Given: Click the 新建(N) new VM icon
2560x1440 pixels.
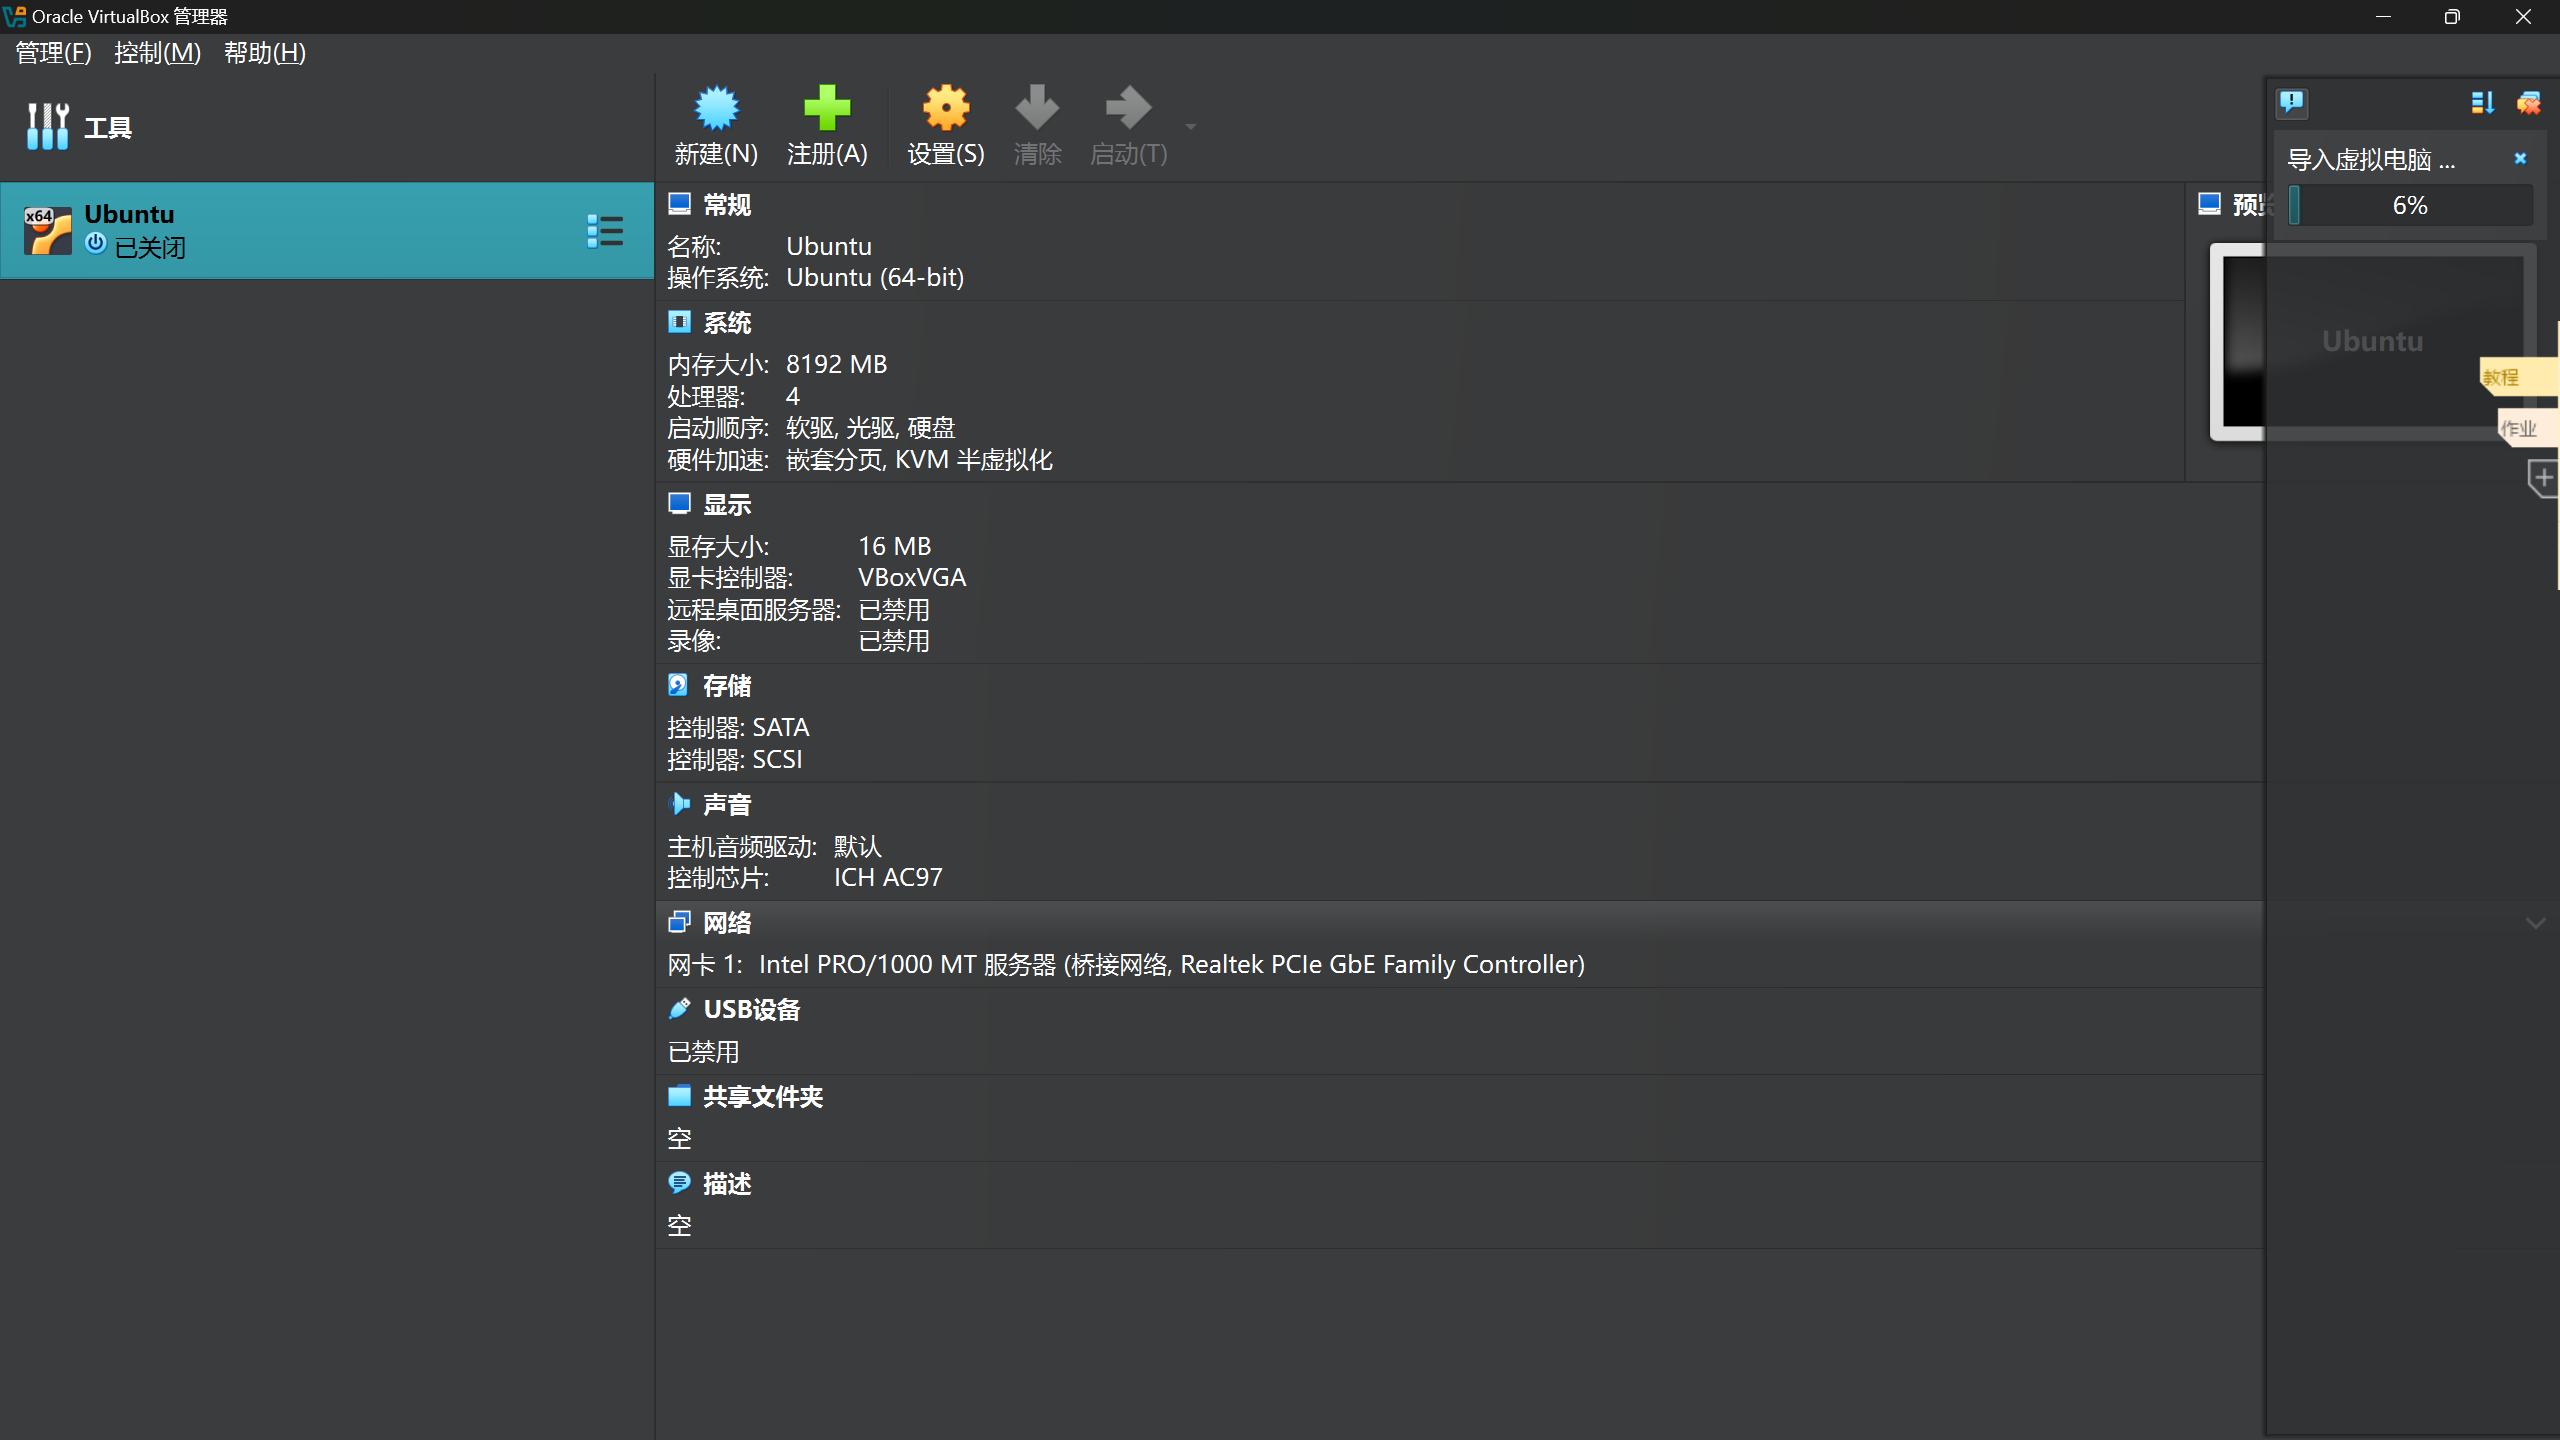Looking at the screenshot, I should pyautogui.click(x=716, y=108).
